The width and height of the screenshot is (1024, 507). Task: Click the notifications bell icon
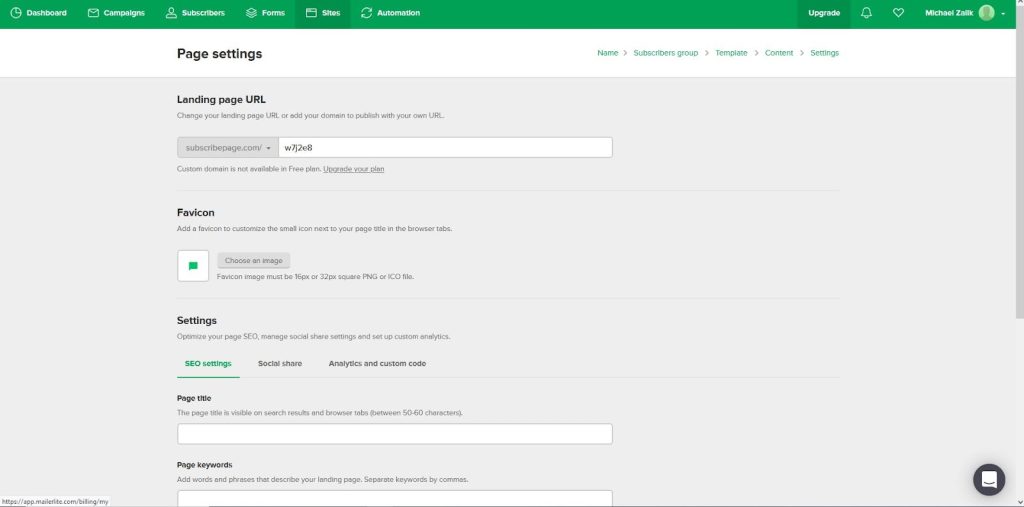pos(867,13)
